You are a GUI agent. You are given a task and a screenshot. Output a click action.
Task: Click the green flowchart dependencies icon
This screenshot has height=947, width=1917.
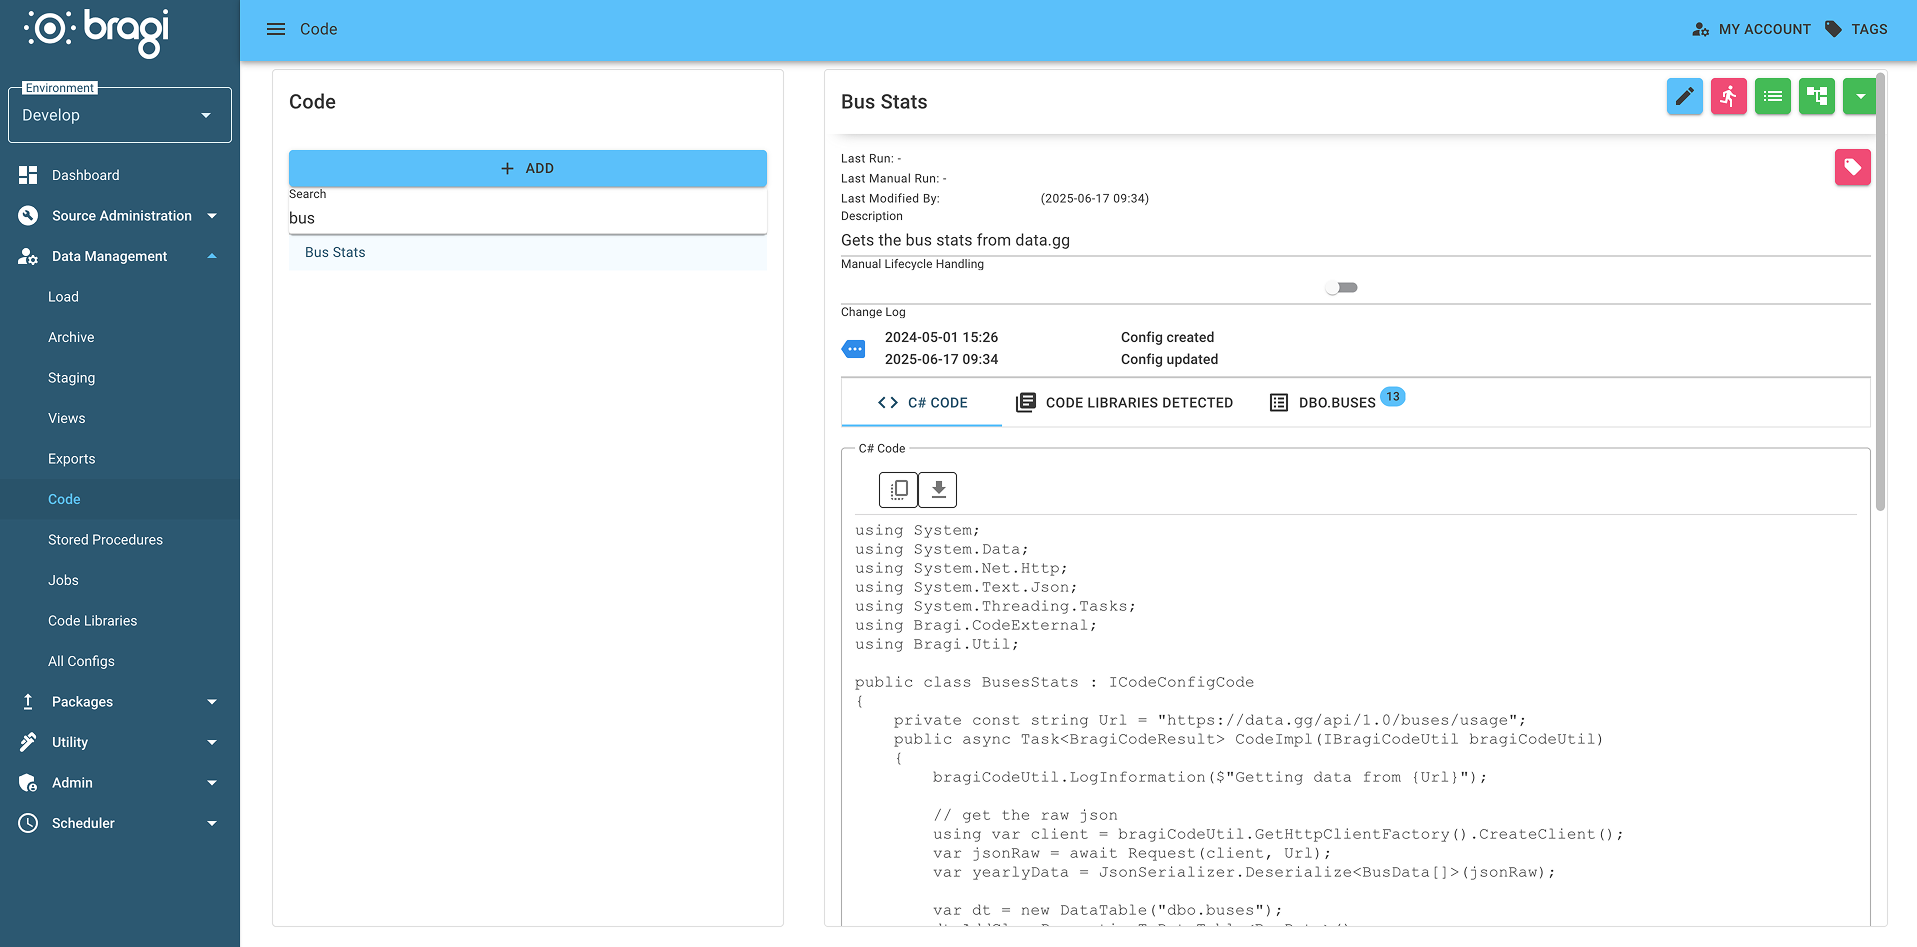1816,96
